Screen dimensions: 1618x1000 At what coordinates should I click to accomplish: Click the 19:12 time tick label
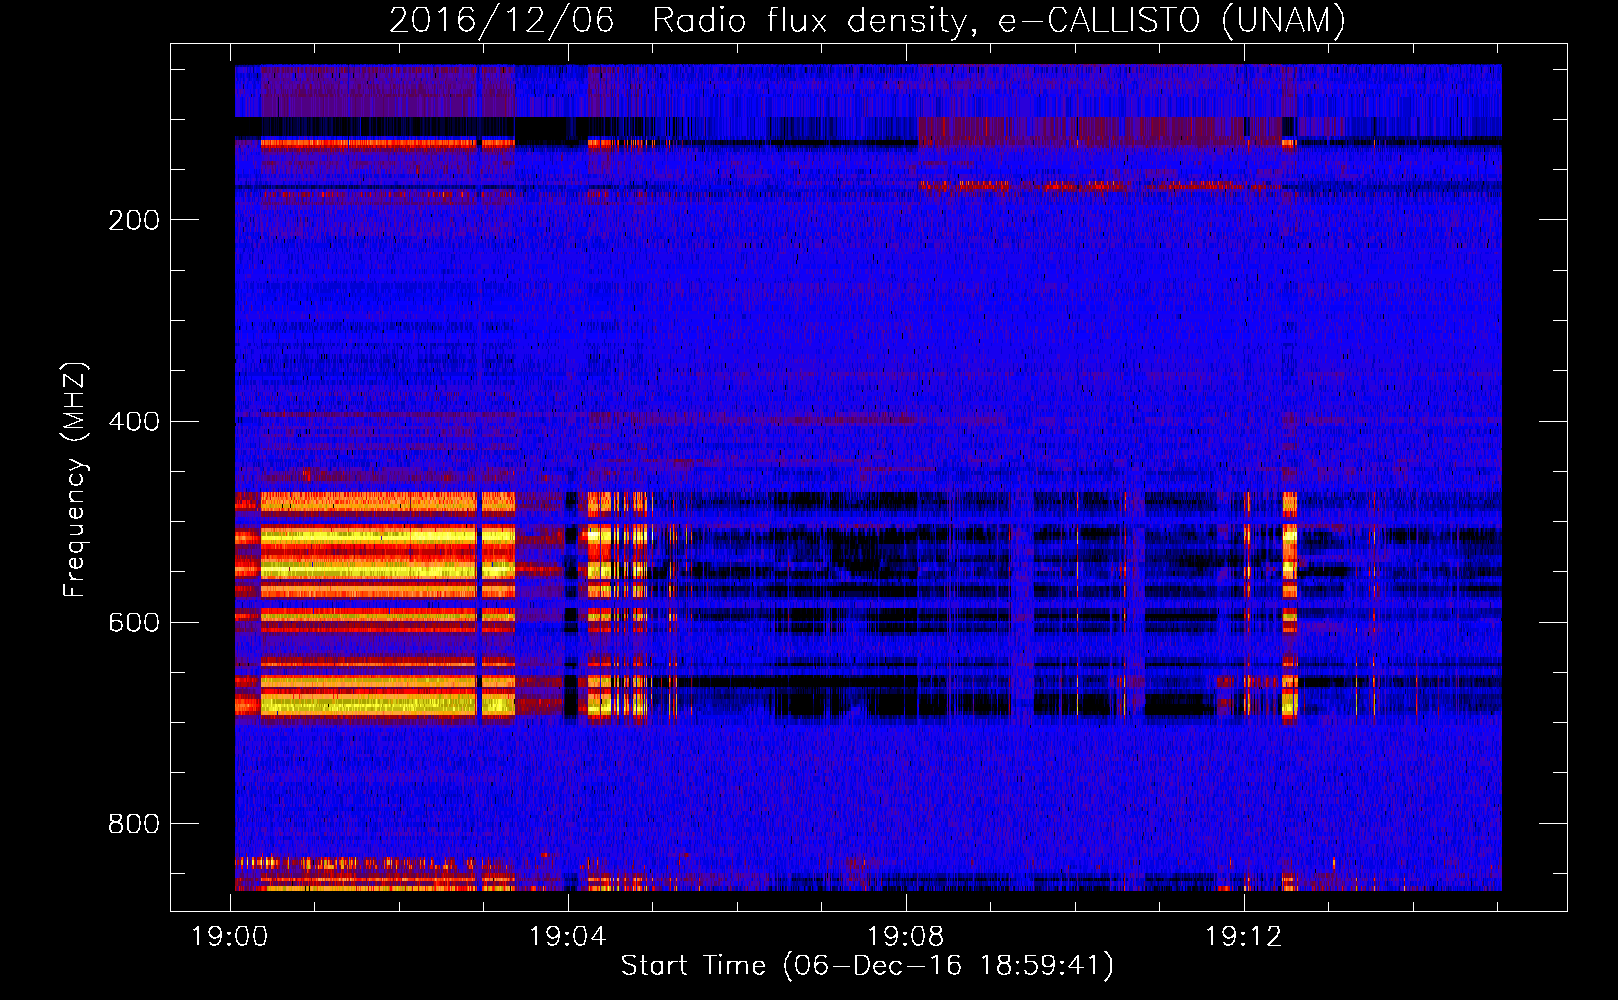point(1244,937)
